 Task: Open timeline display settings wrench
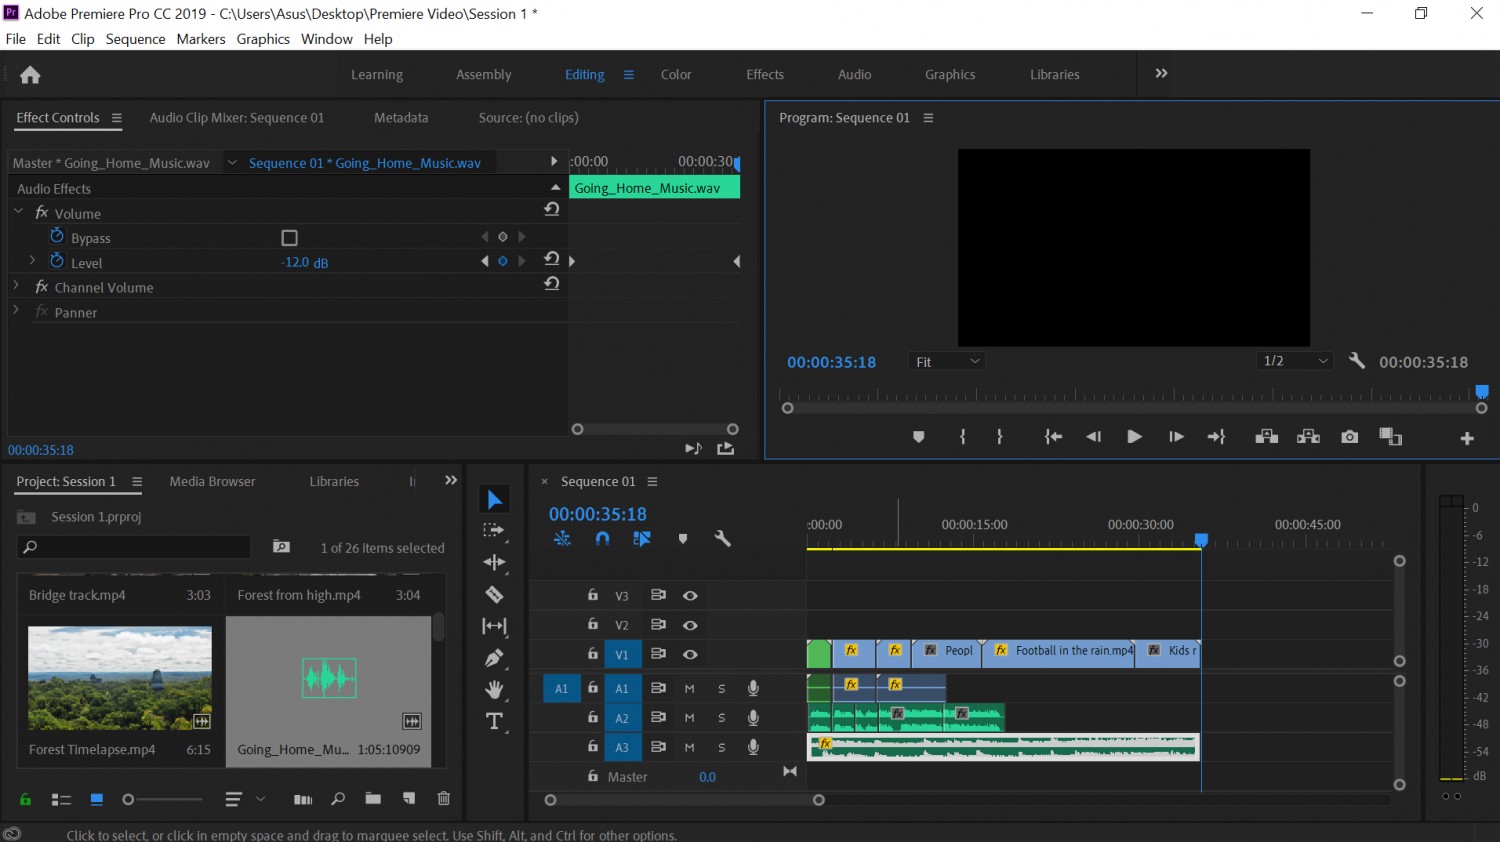[722, 538]
